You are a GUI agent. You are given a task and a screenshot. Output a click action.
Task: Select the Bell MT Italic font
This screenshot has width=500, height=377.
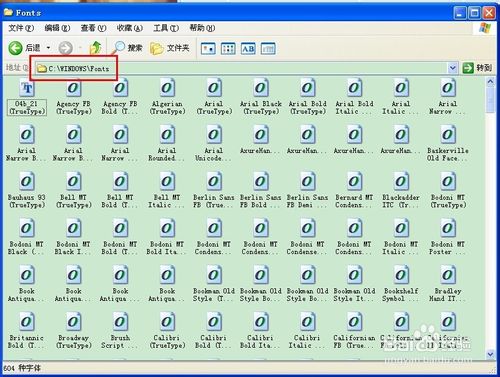167,190
